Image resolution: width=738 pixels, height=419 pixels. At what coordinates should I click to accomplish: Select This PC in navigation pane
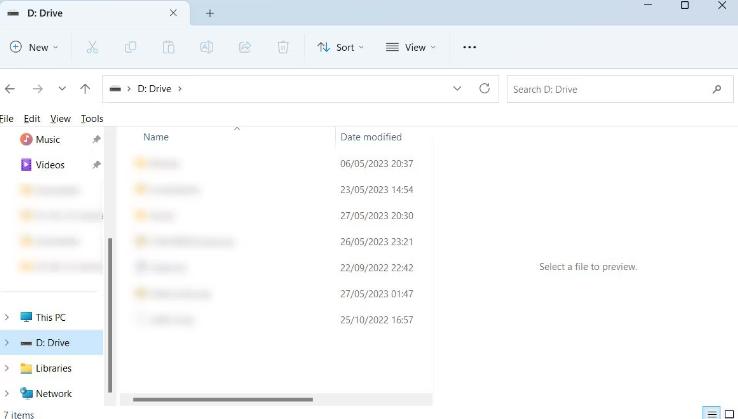51,317
